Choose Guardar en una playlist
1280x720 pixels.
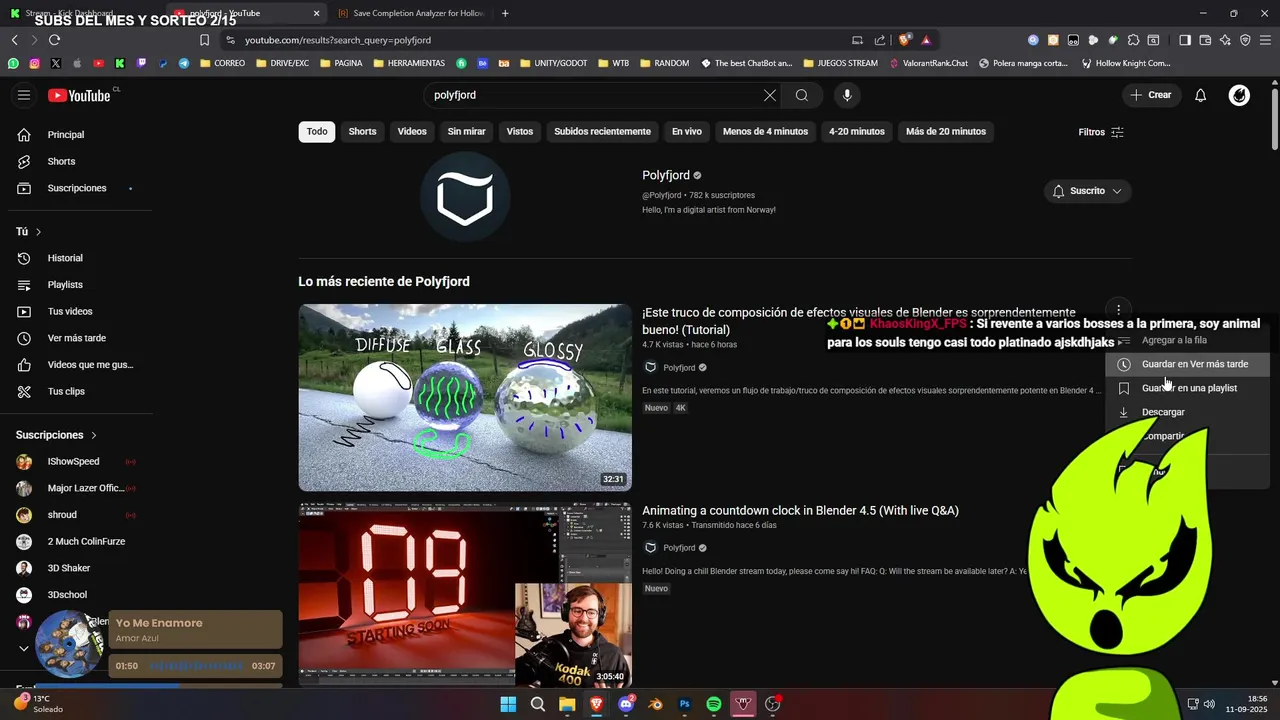point(1188,388)
